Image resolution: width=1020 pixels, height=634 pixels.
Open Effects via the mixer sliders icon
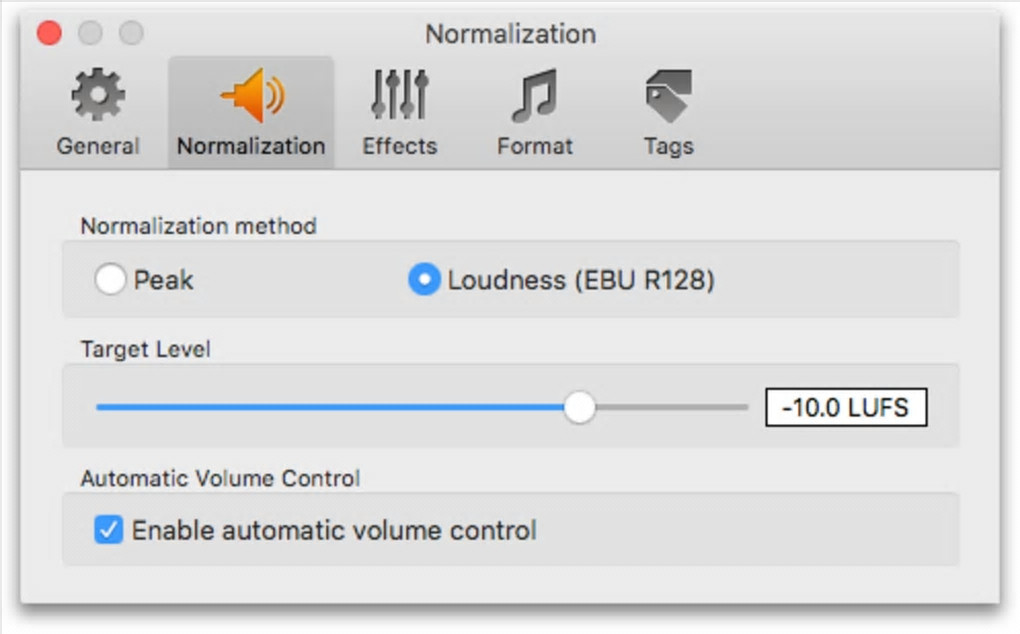coord(399,97)
